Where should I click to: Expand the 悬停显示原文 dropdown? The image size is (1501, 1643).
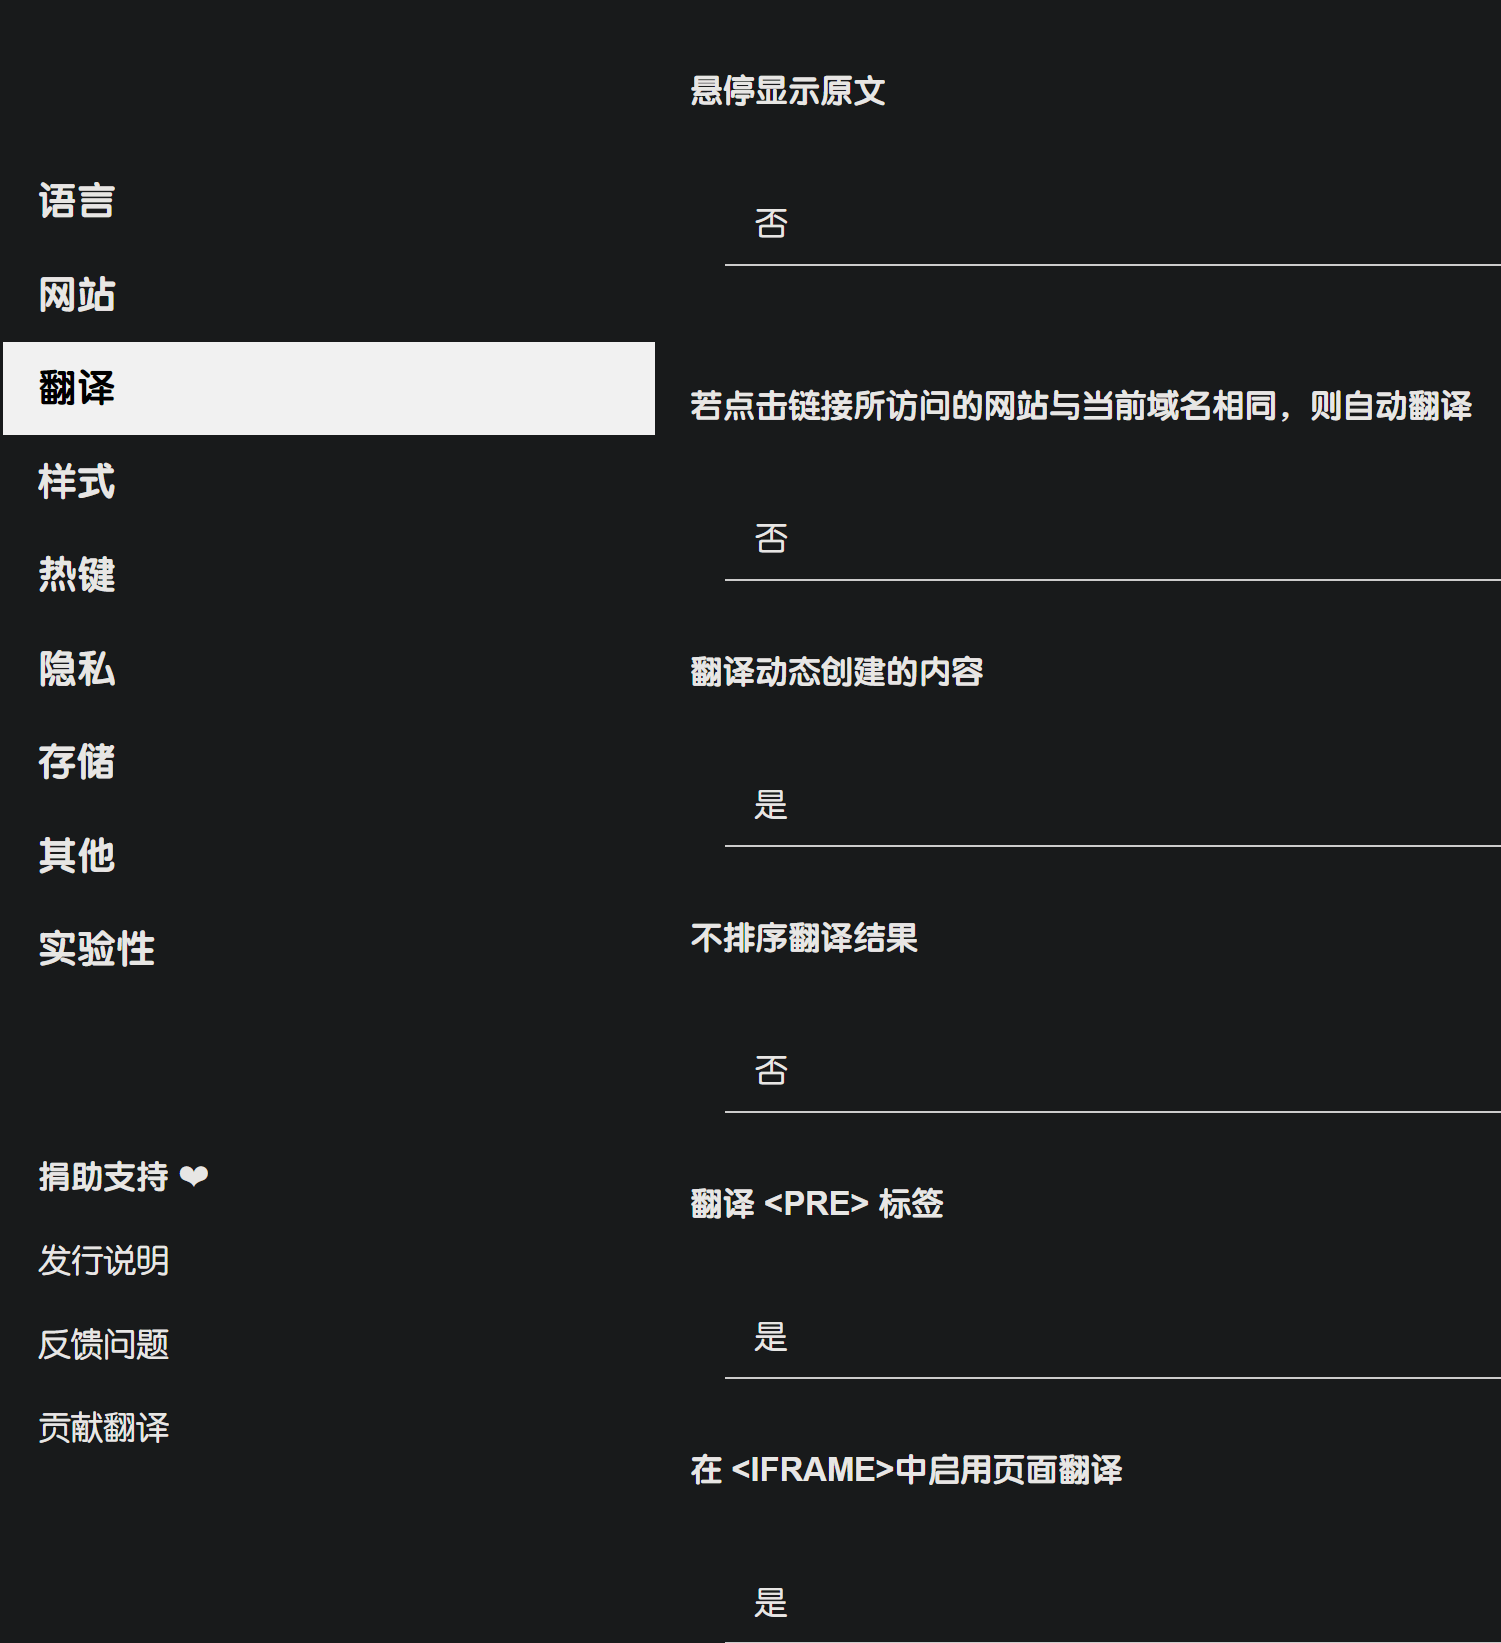point(1112,224)
